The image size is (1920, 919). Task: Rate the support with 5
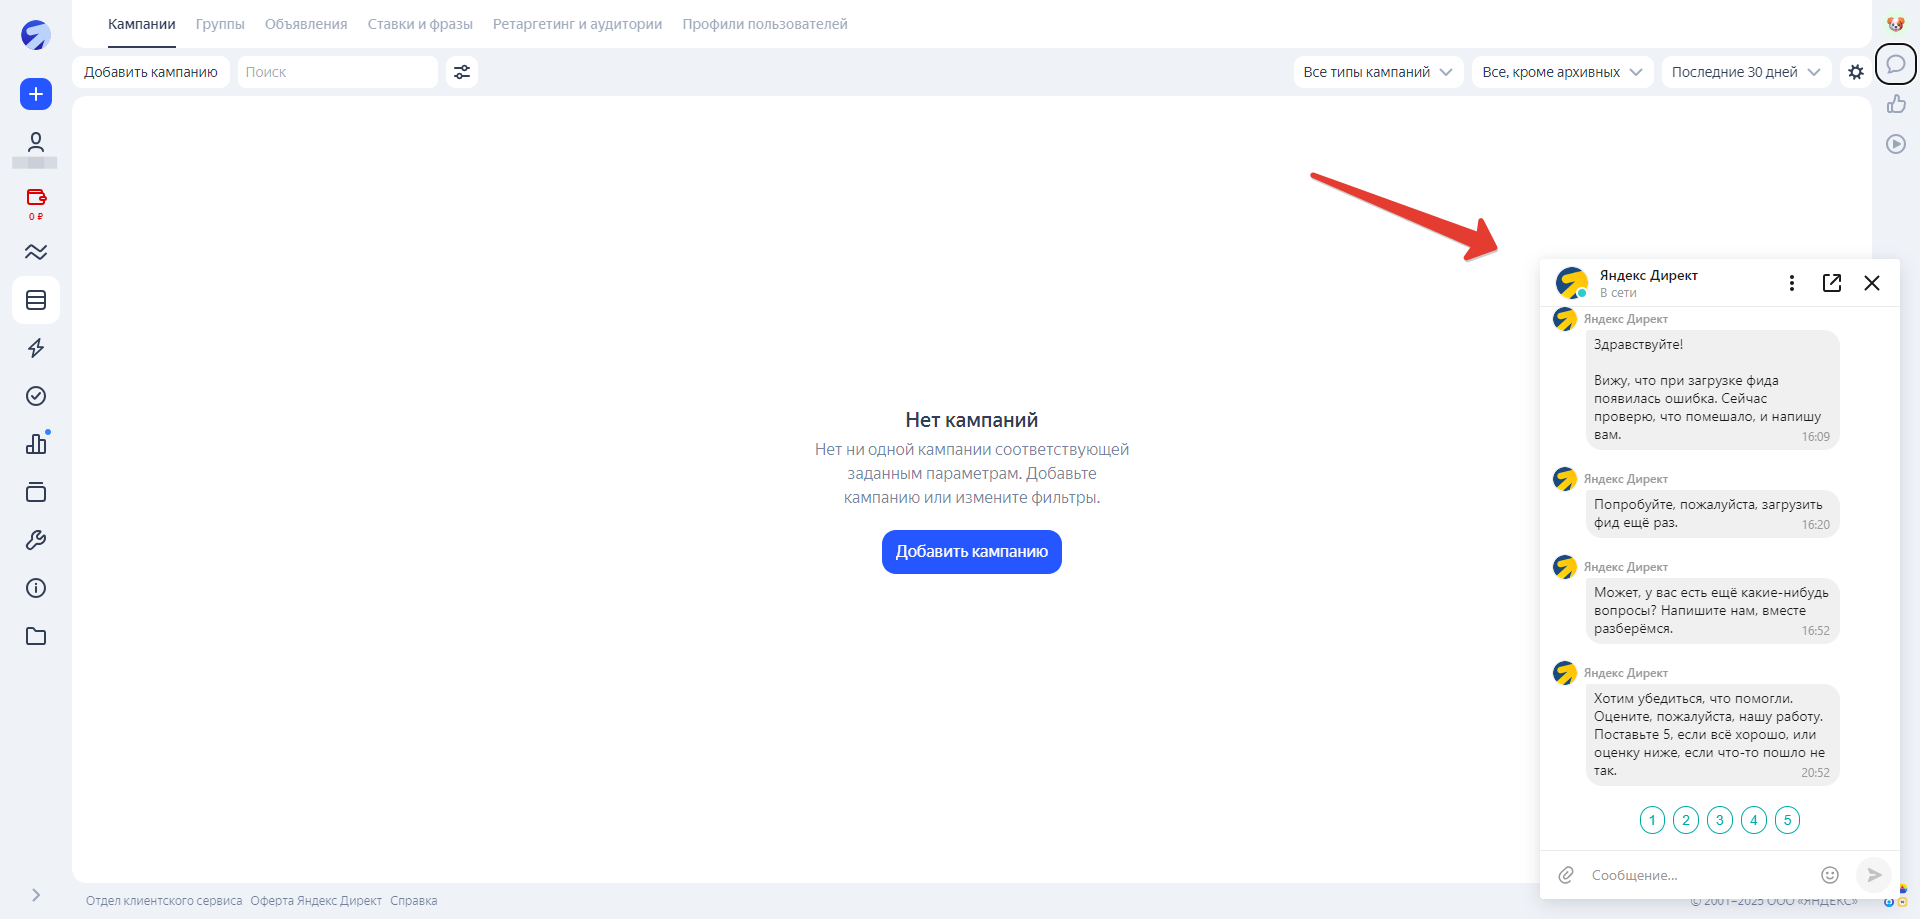pos(1788,820)
